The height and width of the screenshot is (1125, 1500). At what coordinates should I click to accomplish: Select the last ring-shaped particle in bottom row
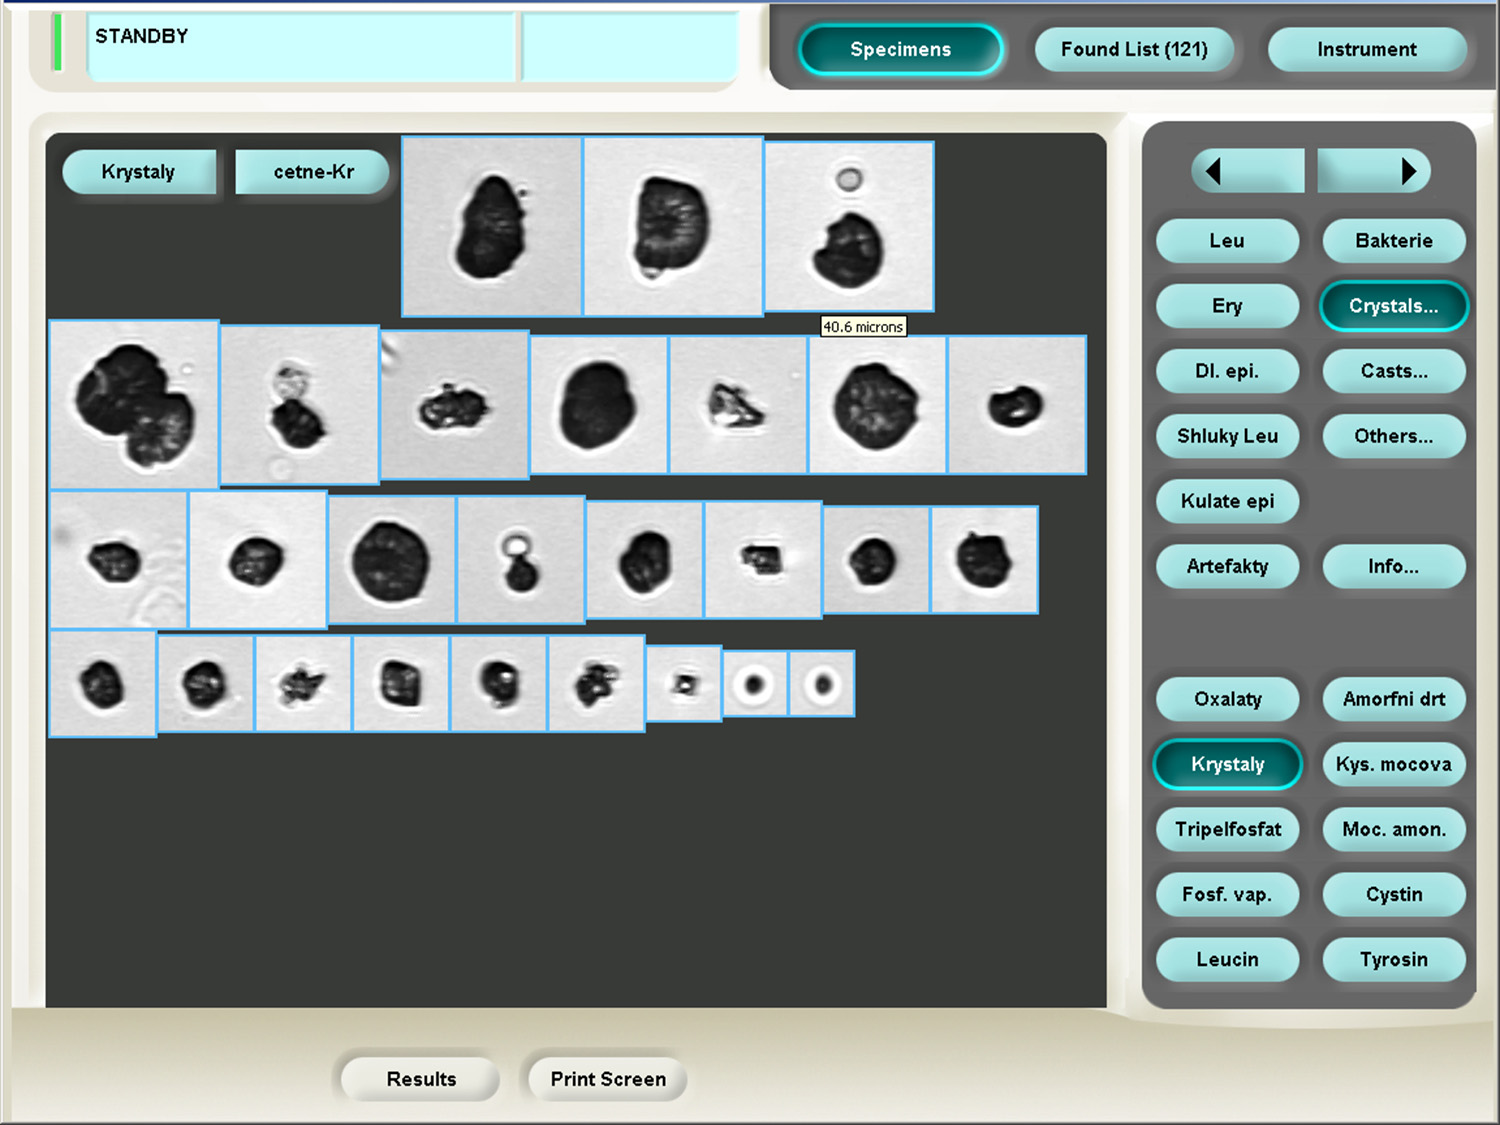tap(822, 684)
